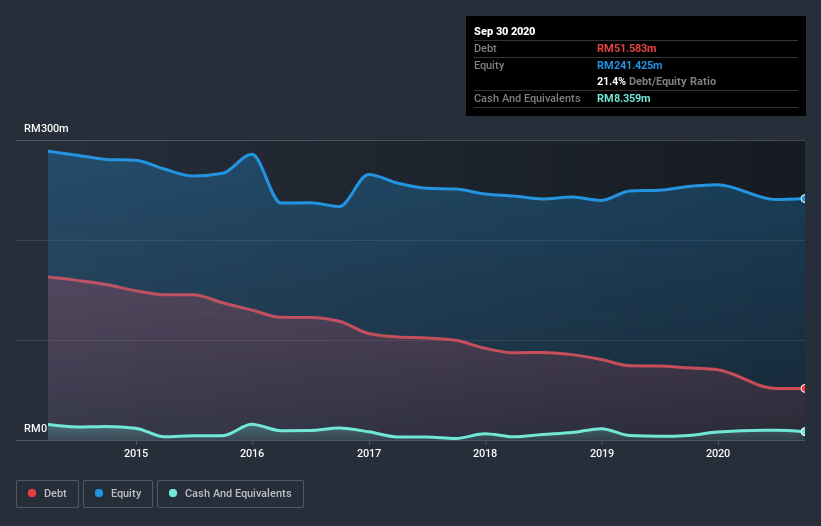The height and width of the screenshot is (526, 821).
Task: Click the 2020 x-axis label
Action: click(x=718, y=453)
